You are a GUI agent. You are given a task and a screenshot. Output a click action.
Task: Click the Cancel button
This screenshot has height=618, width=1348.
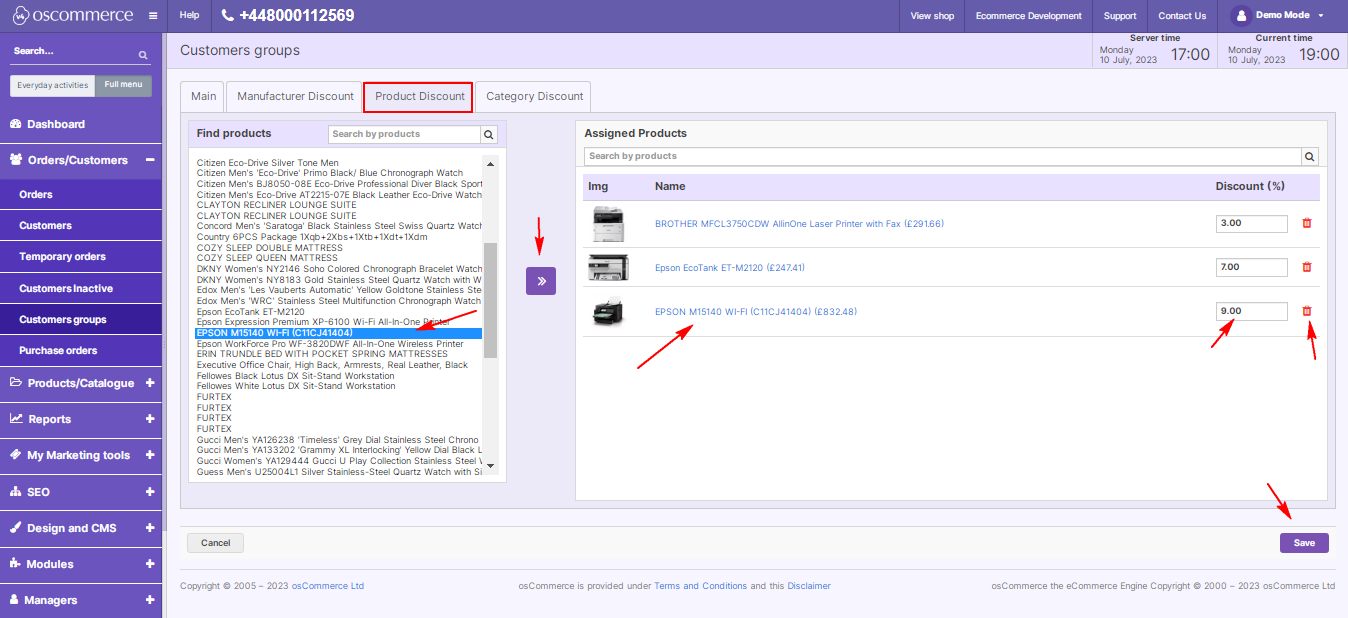pos(215,543)
